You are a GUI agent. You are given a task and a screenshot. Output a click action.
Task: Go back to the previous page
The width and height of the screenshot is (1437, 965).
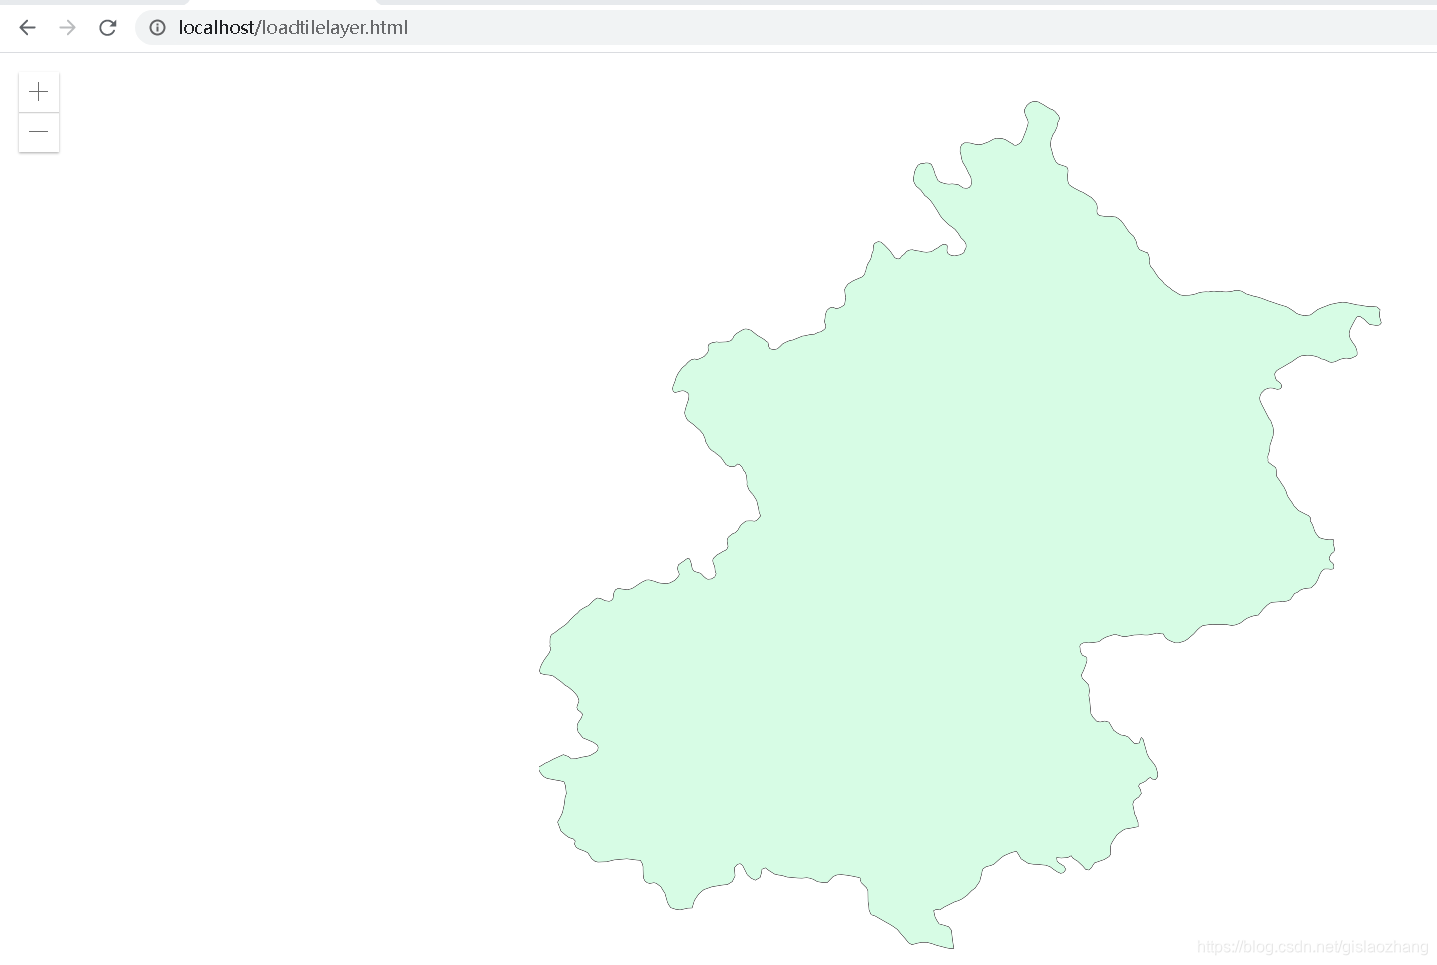27,27
